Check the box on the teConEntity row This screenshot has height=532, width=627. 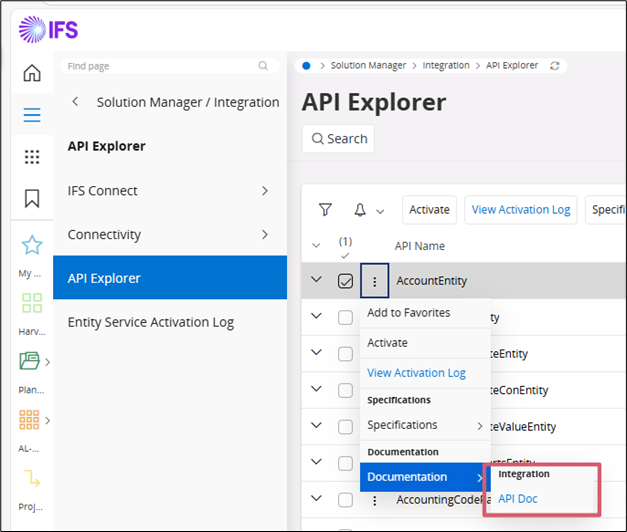tap(345, 390)
